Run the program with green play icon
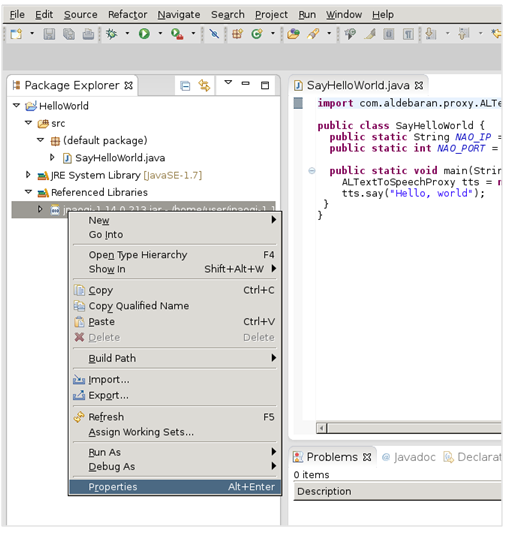Image resolution: width=505 pixels, height=539 pixels. (144, 34)
